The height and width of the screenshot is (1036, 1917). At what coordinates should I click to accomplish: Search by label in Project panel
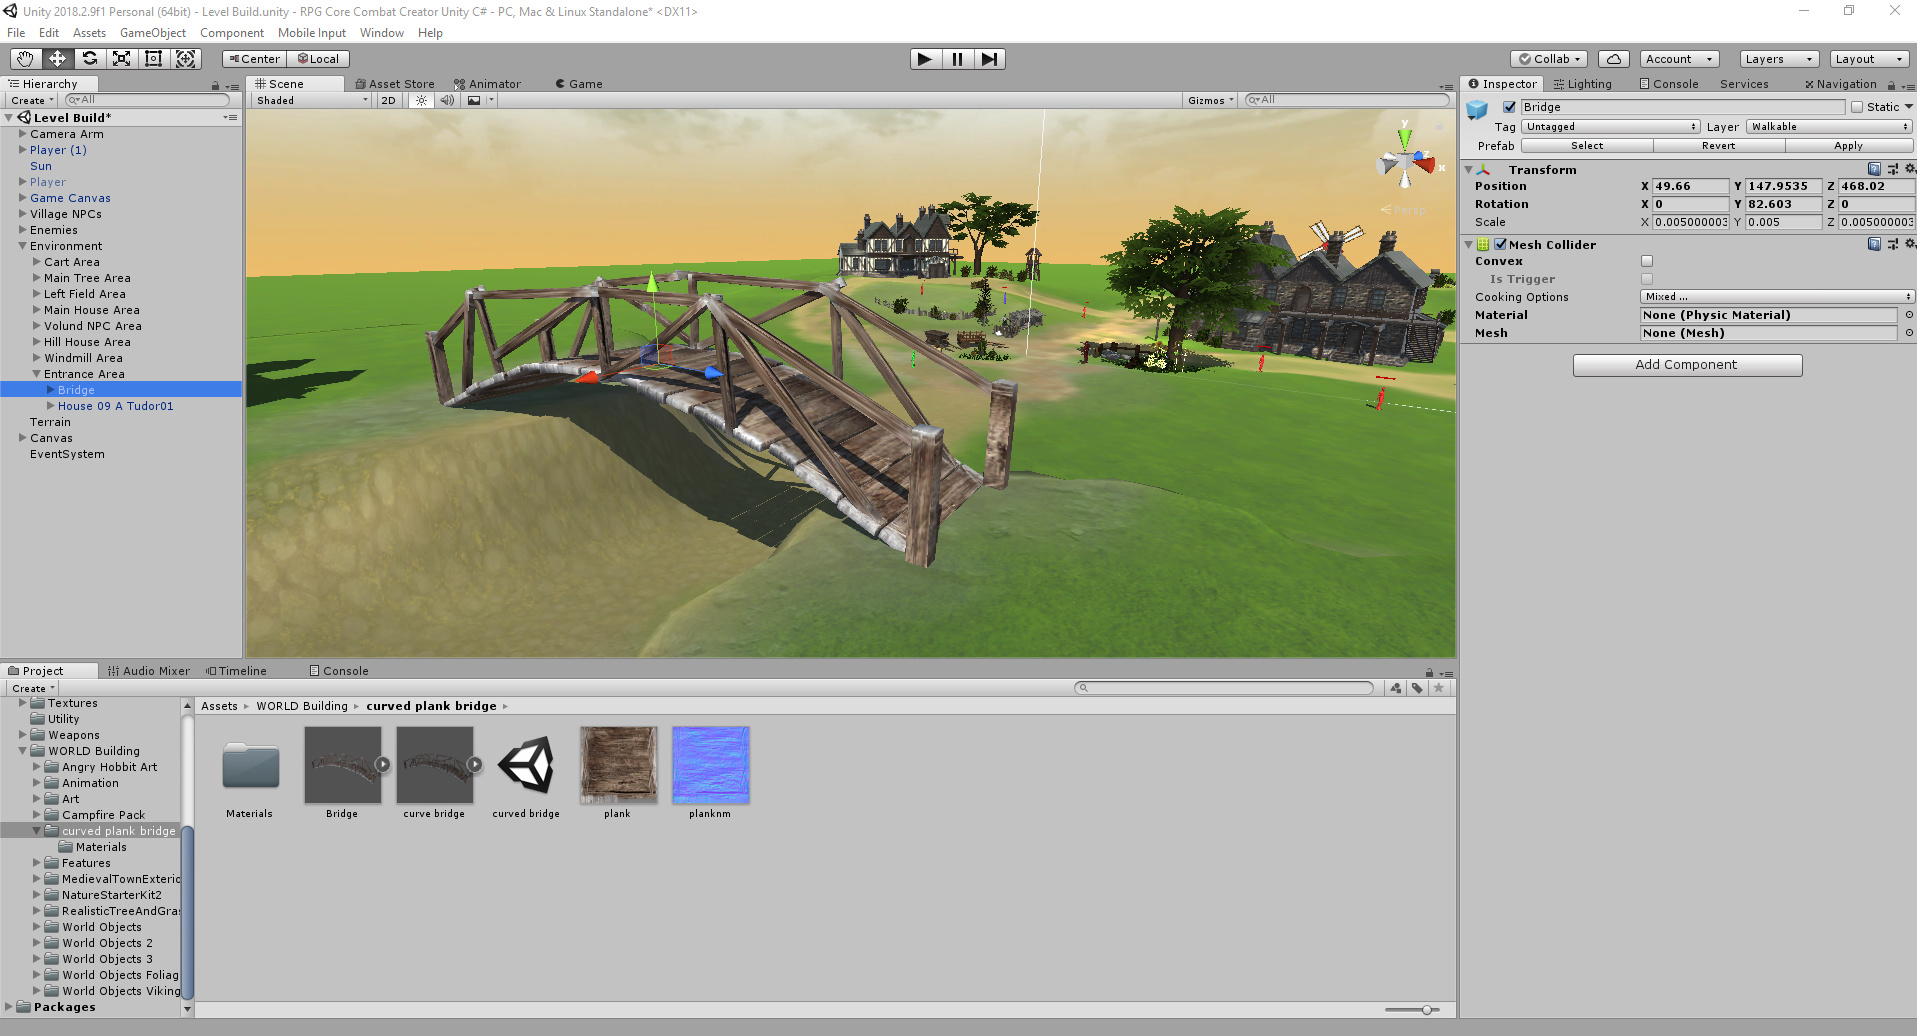pyautogui.click(x=1417, y=688)
